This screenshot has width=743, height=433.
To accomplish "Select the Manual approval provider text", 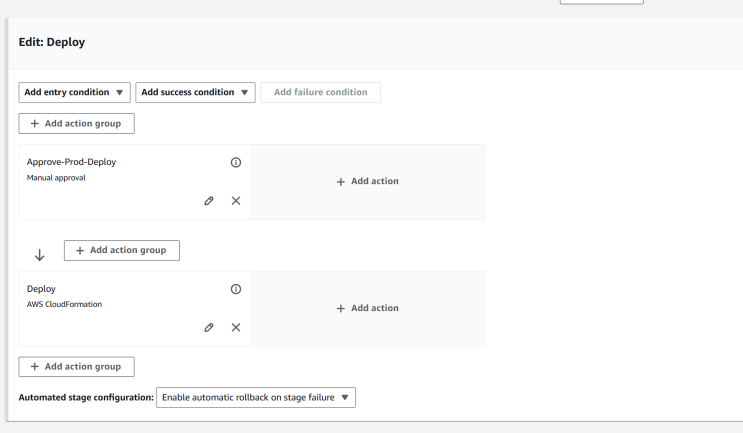I will 56,178.
